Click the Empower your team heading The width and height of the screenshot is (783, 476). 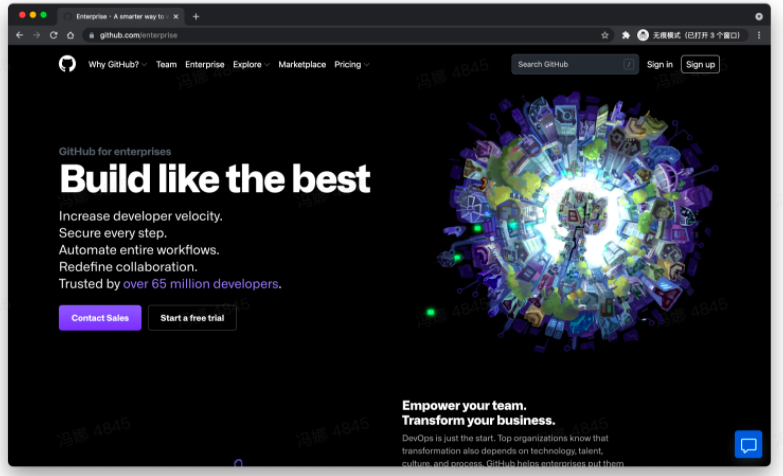pos(464,405)
